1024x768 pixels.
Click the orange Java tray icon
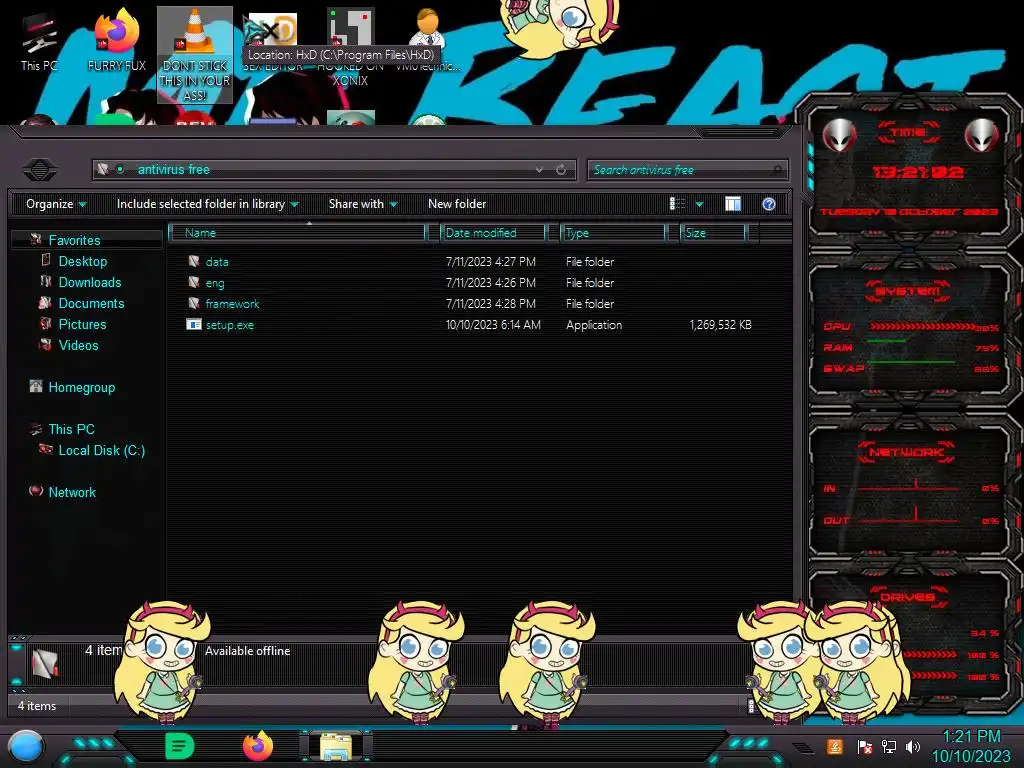(x=835, y=746)
